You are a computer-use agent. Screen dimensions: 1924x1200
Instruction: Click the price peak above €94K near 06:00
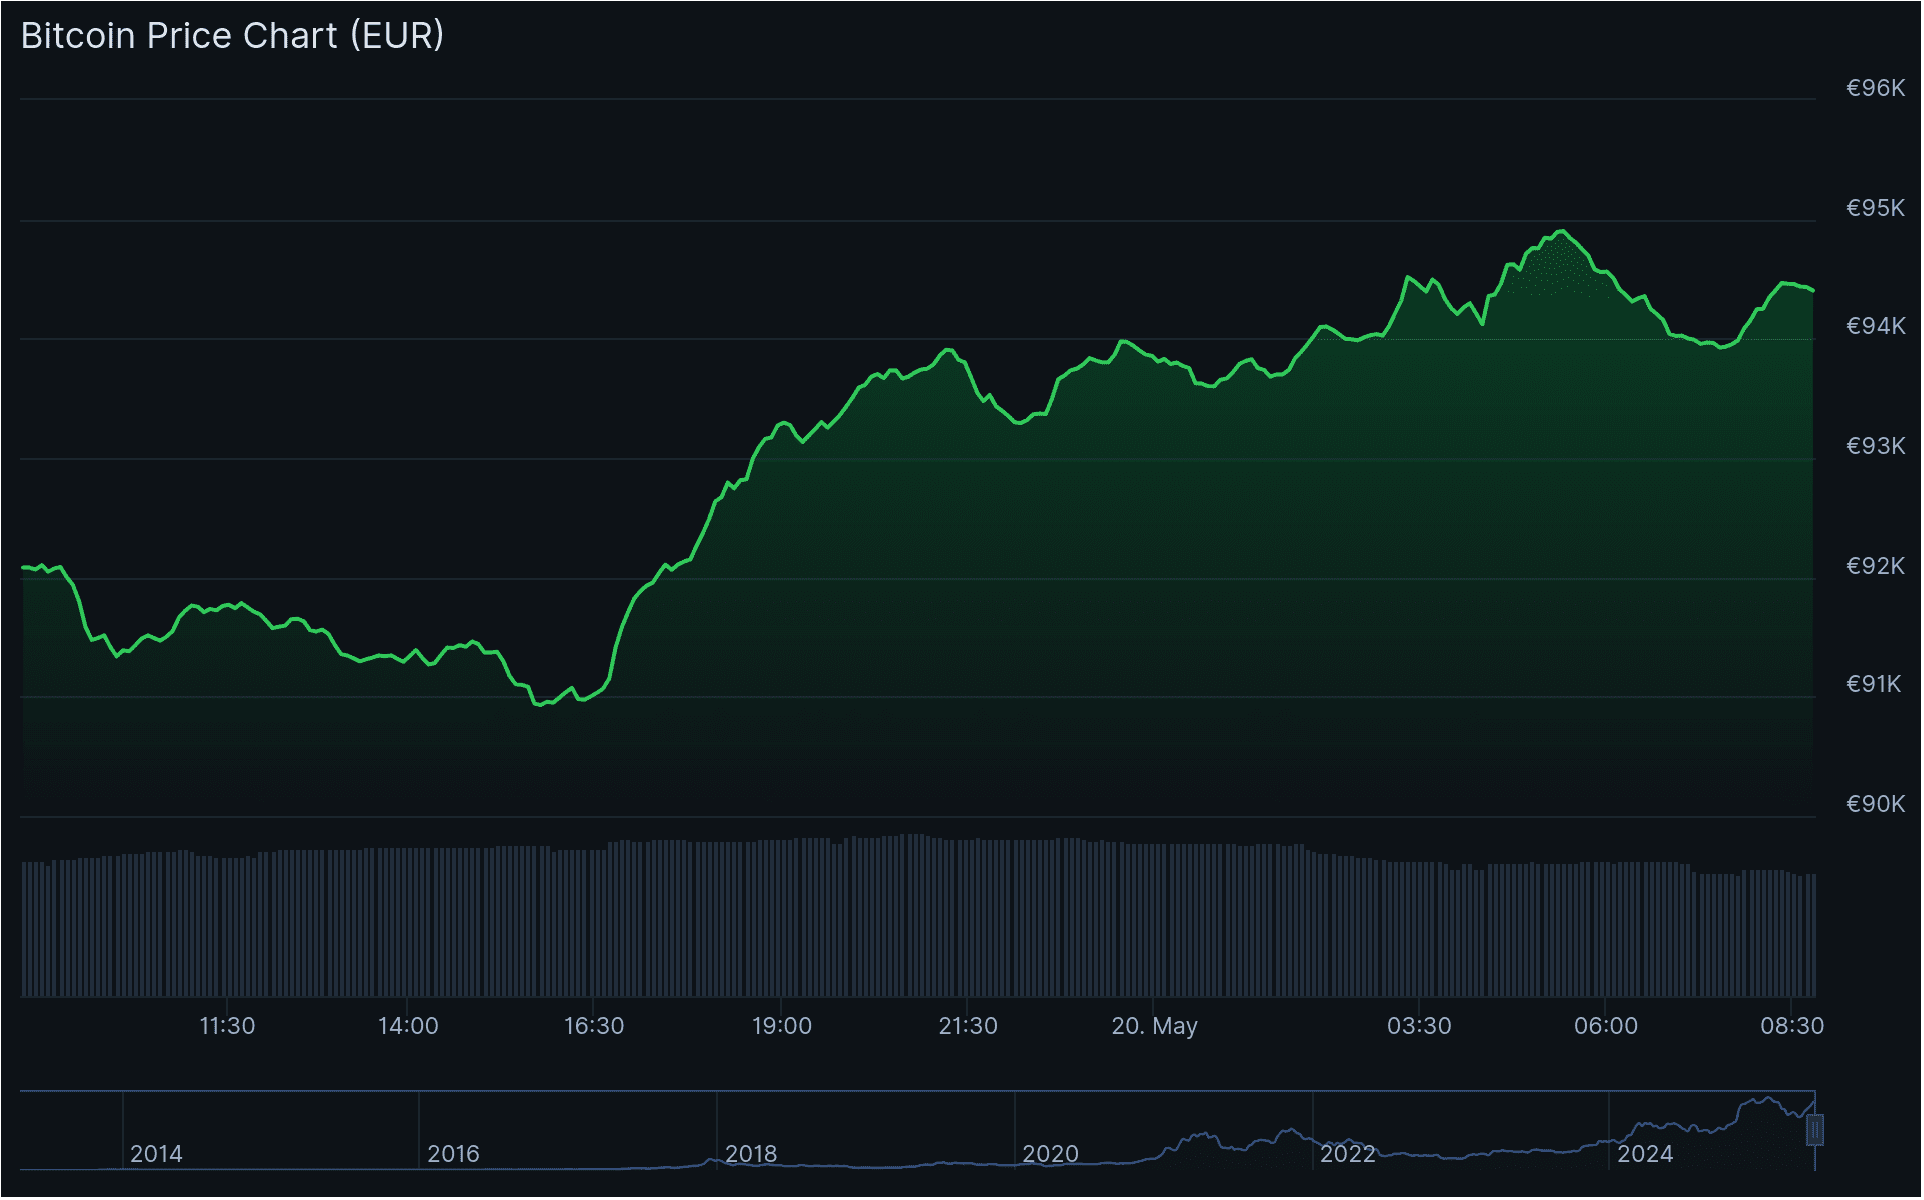pyautogui.click(x=1563, y=232)
